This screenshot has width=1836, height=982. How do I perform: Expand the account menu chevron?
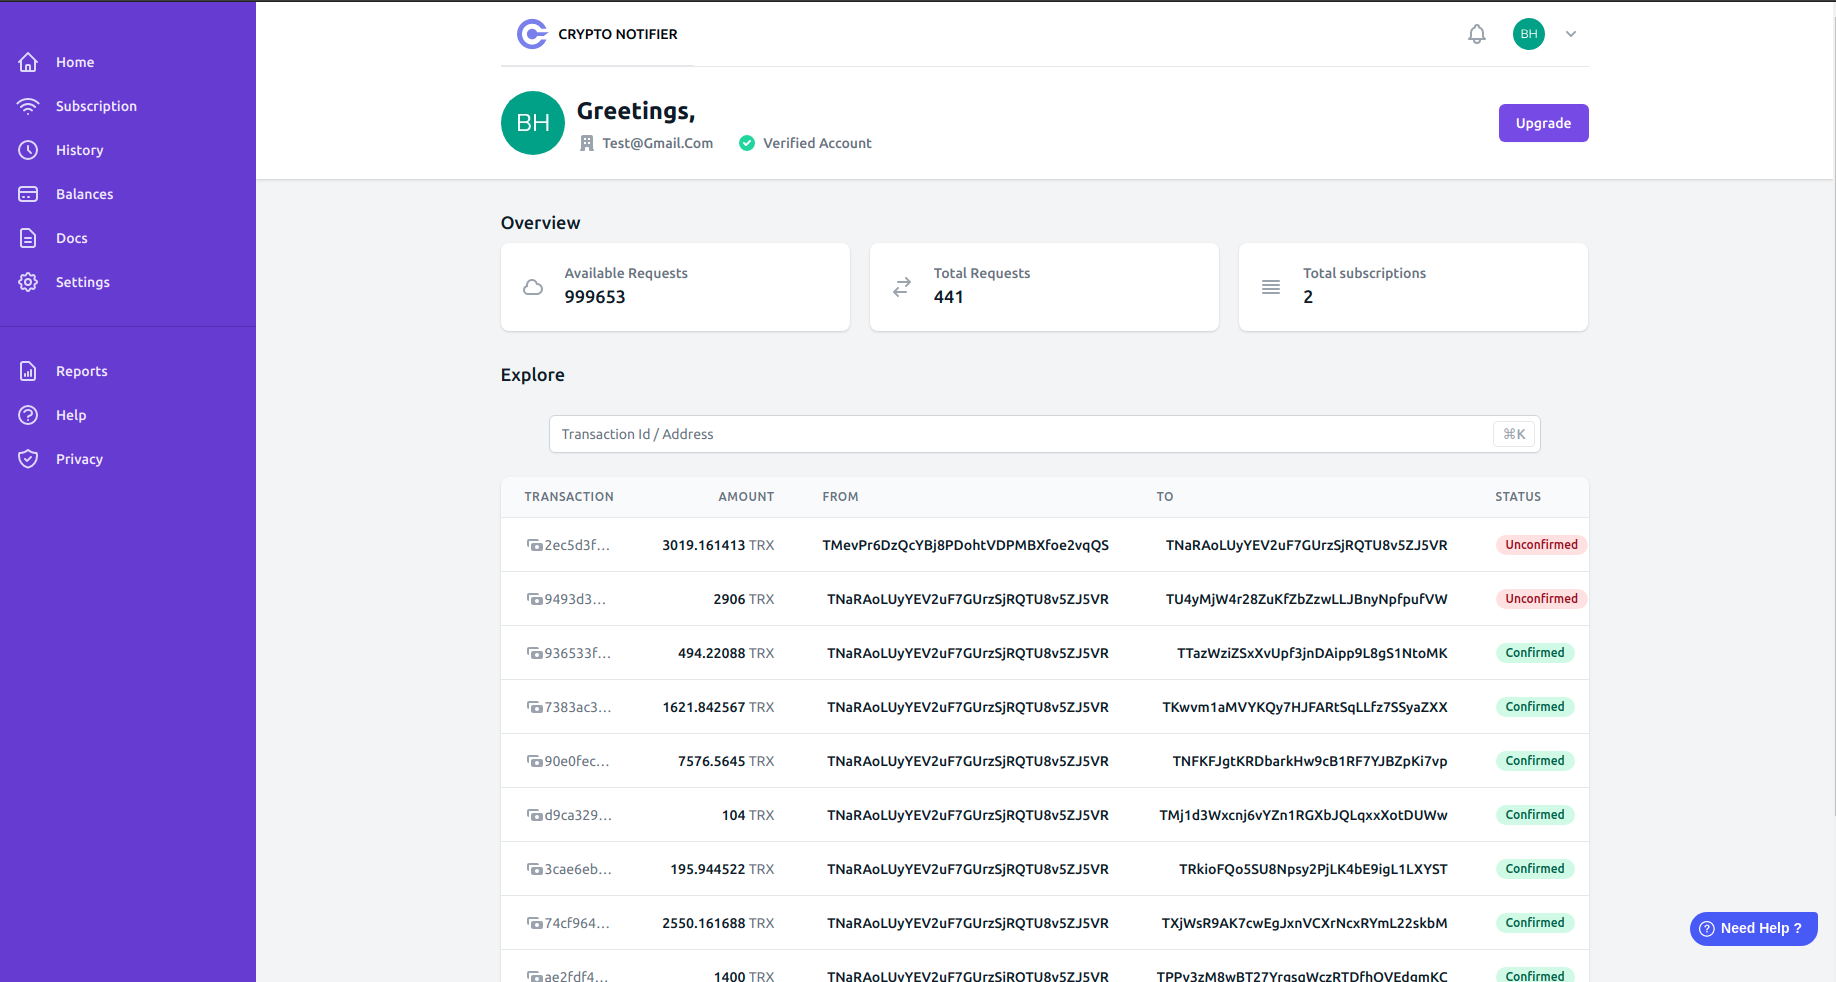click(x=1570, y=33)
